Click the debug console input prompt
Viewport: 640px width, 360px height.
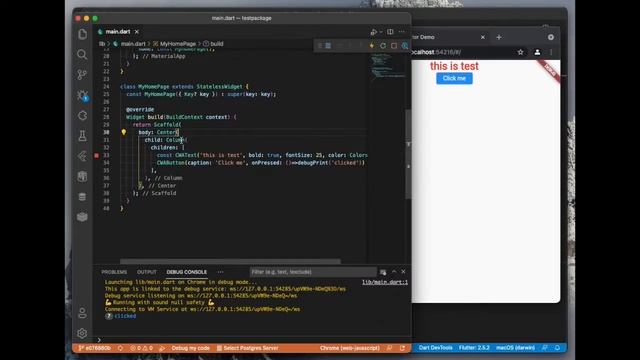pos(253,340)
